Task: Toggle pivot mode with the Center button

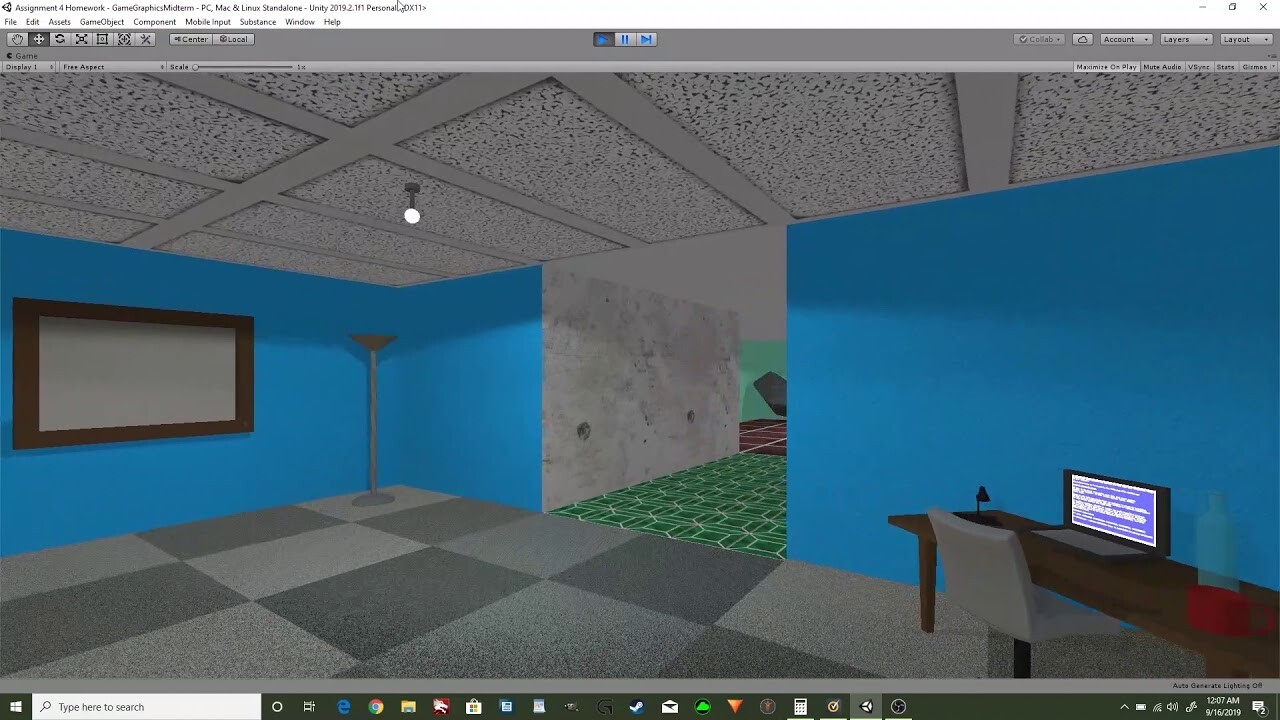Action: point(190,39)
